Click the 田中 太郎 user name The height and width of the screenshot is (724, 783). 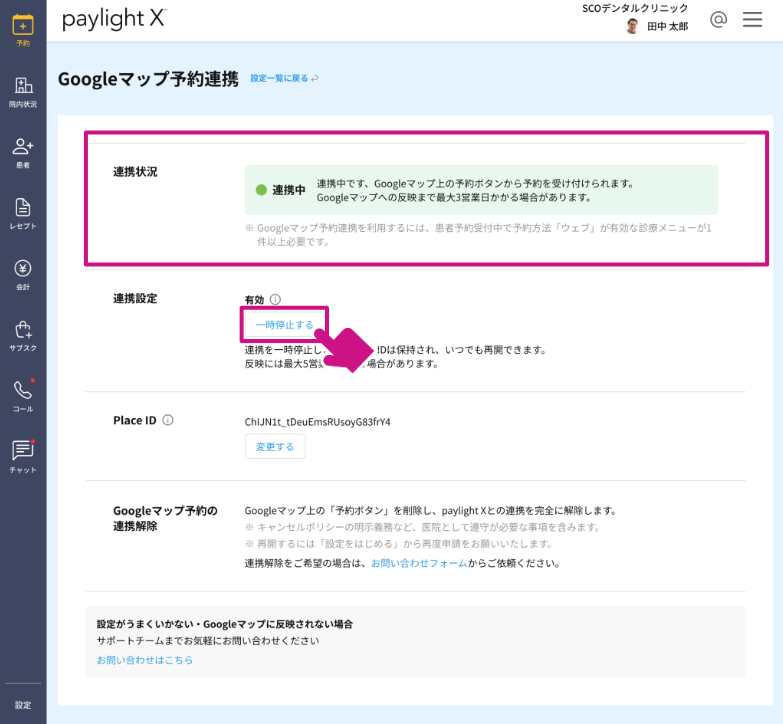coord(668,26)
